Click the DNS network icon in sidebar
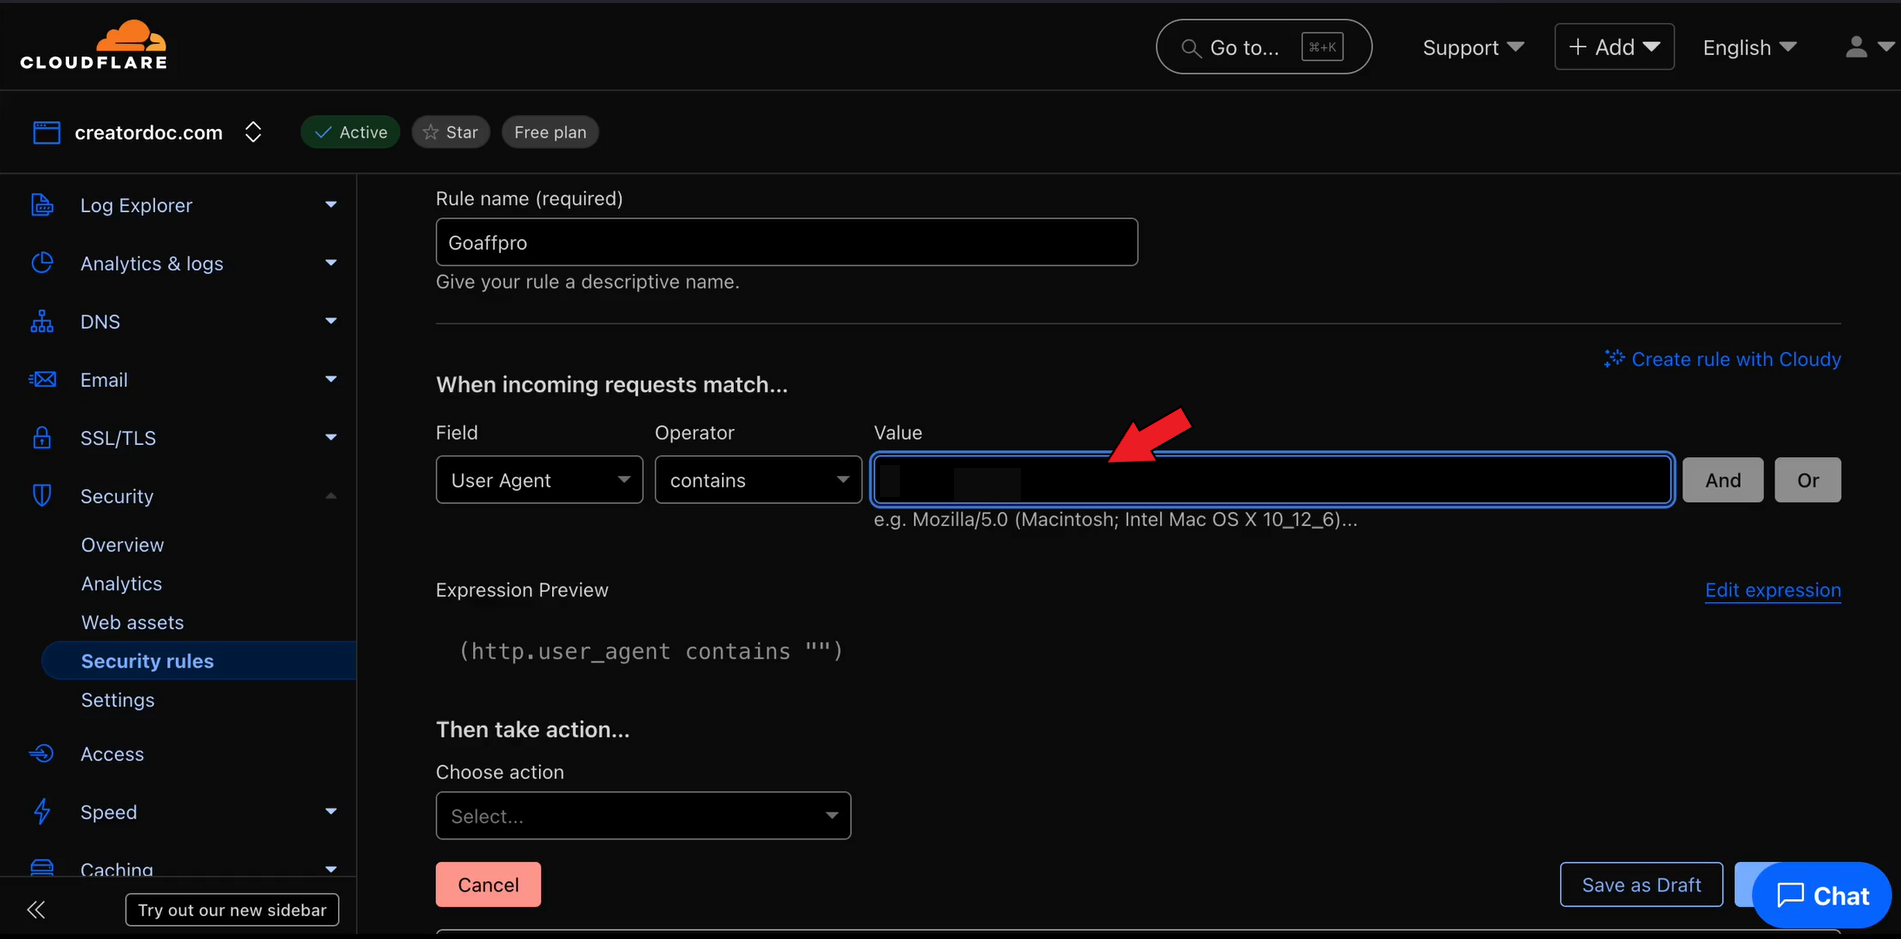This screenshot has width=1901, height=939. [x=42, y=322]
